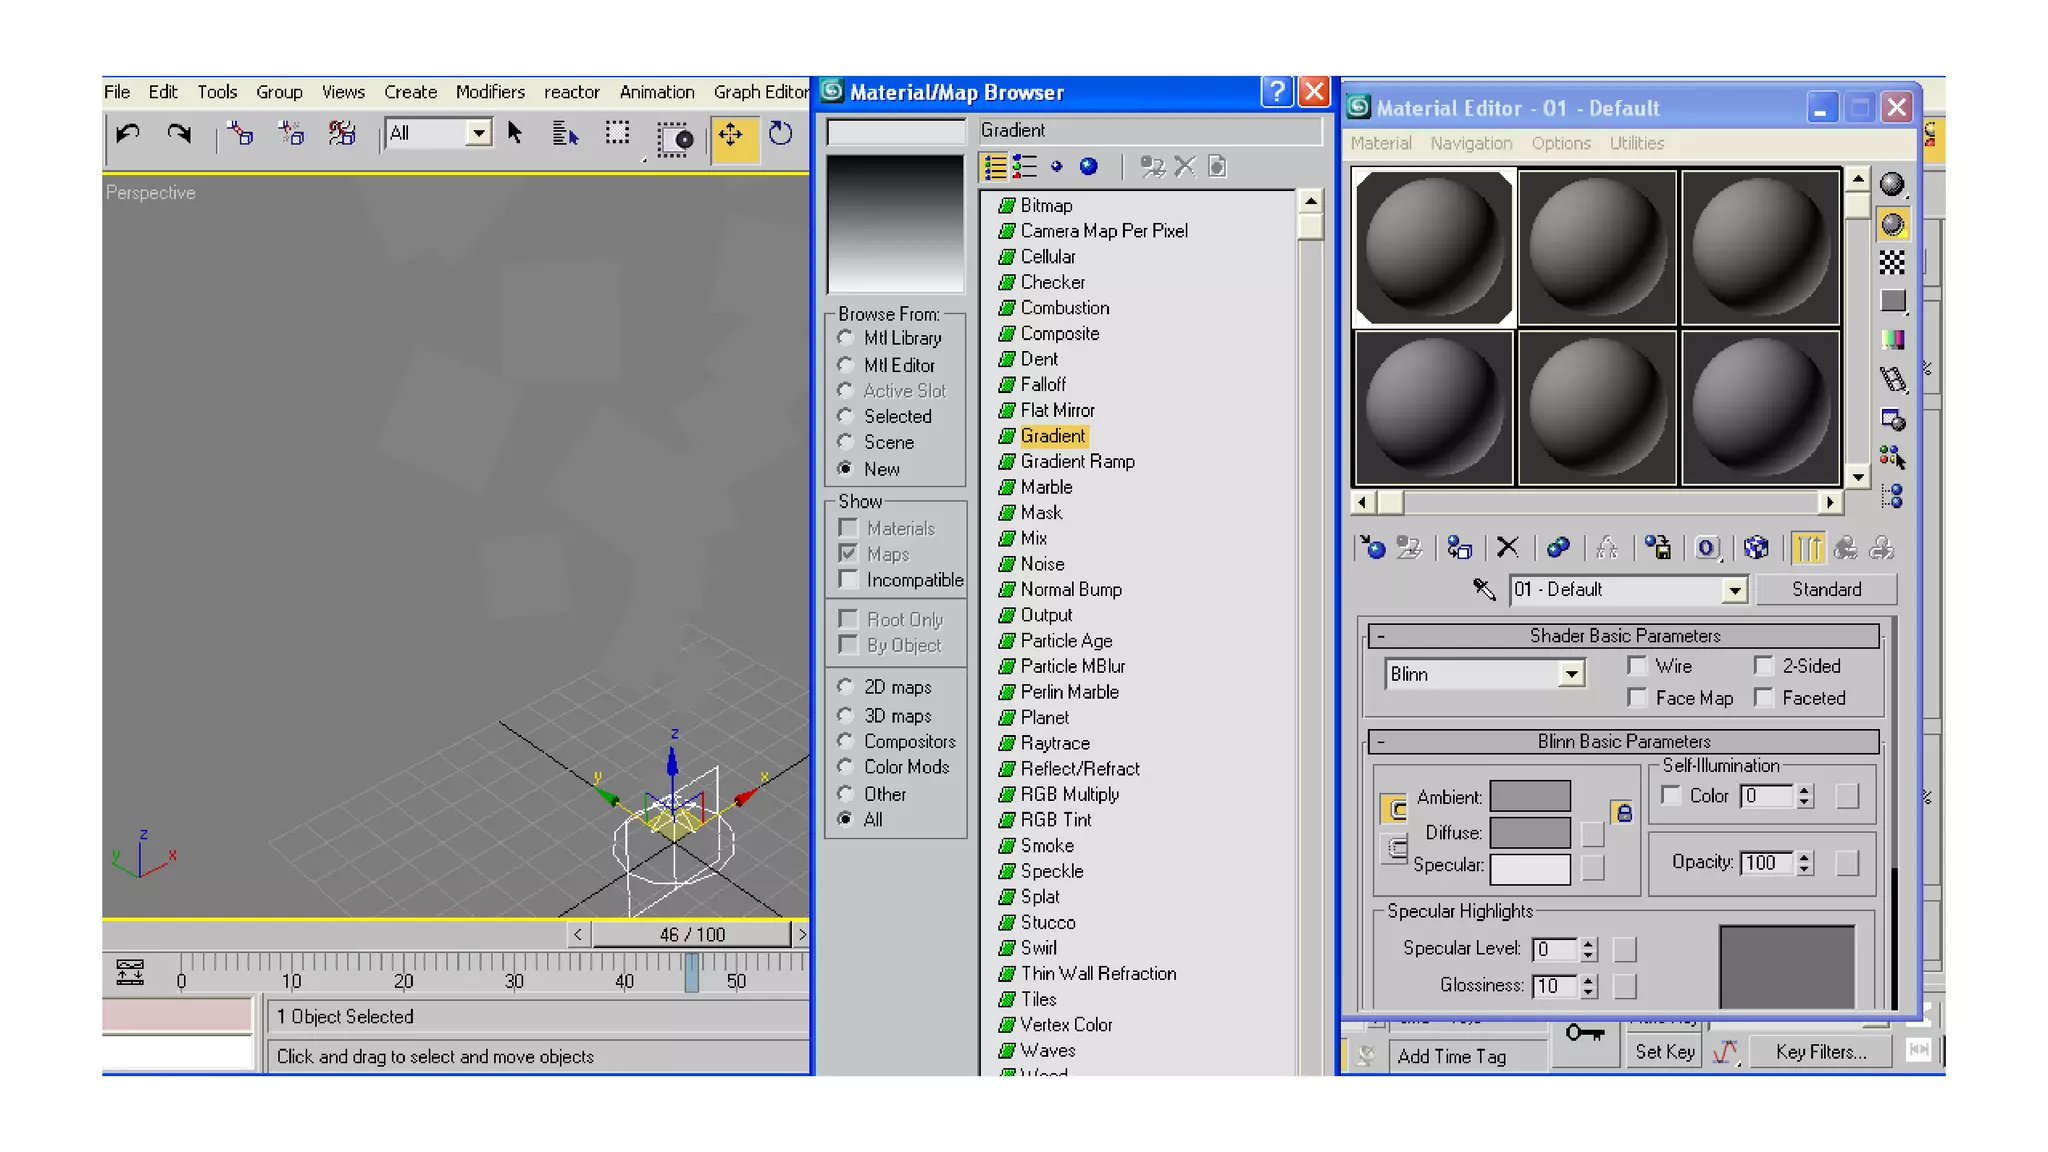
Task: Open the Animation menu
Action: coord(657,92)
